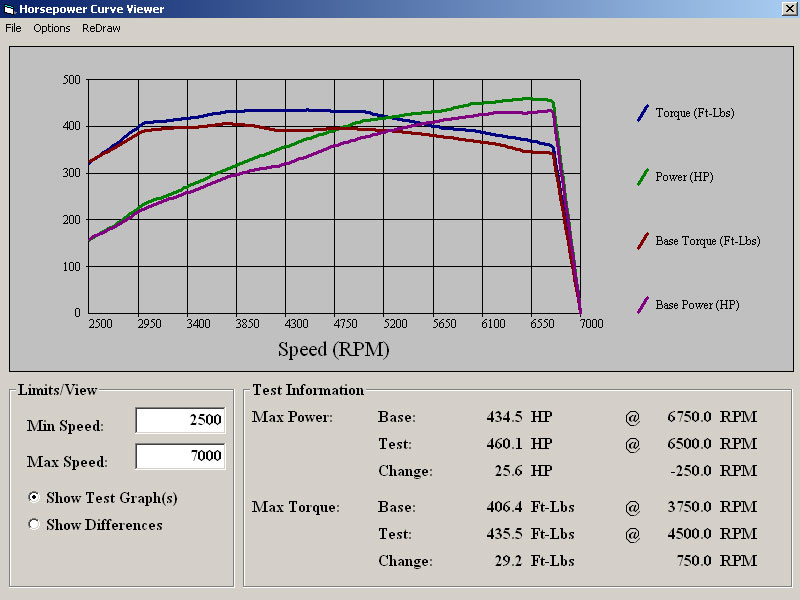Click the Test Information group title

tap(308, 390)
